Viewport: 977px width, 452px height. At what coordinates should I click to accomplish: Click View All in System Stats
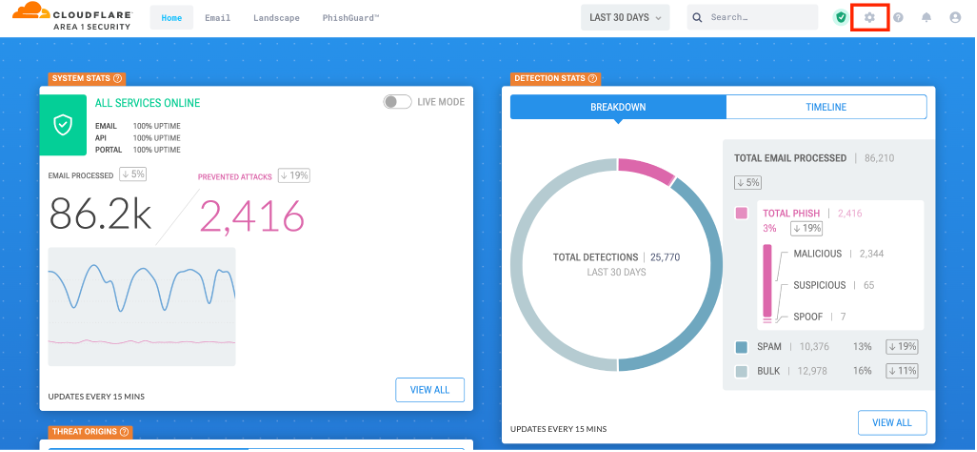point(430,390)
